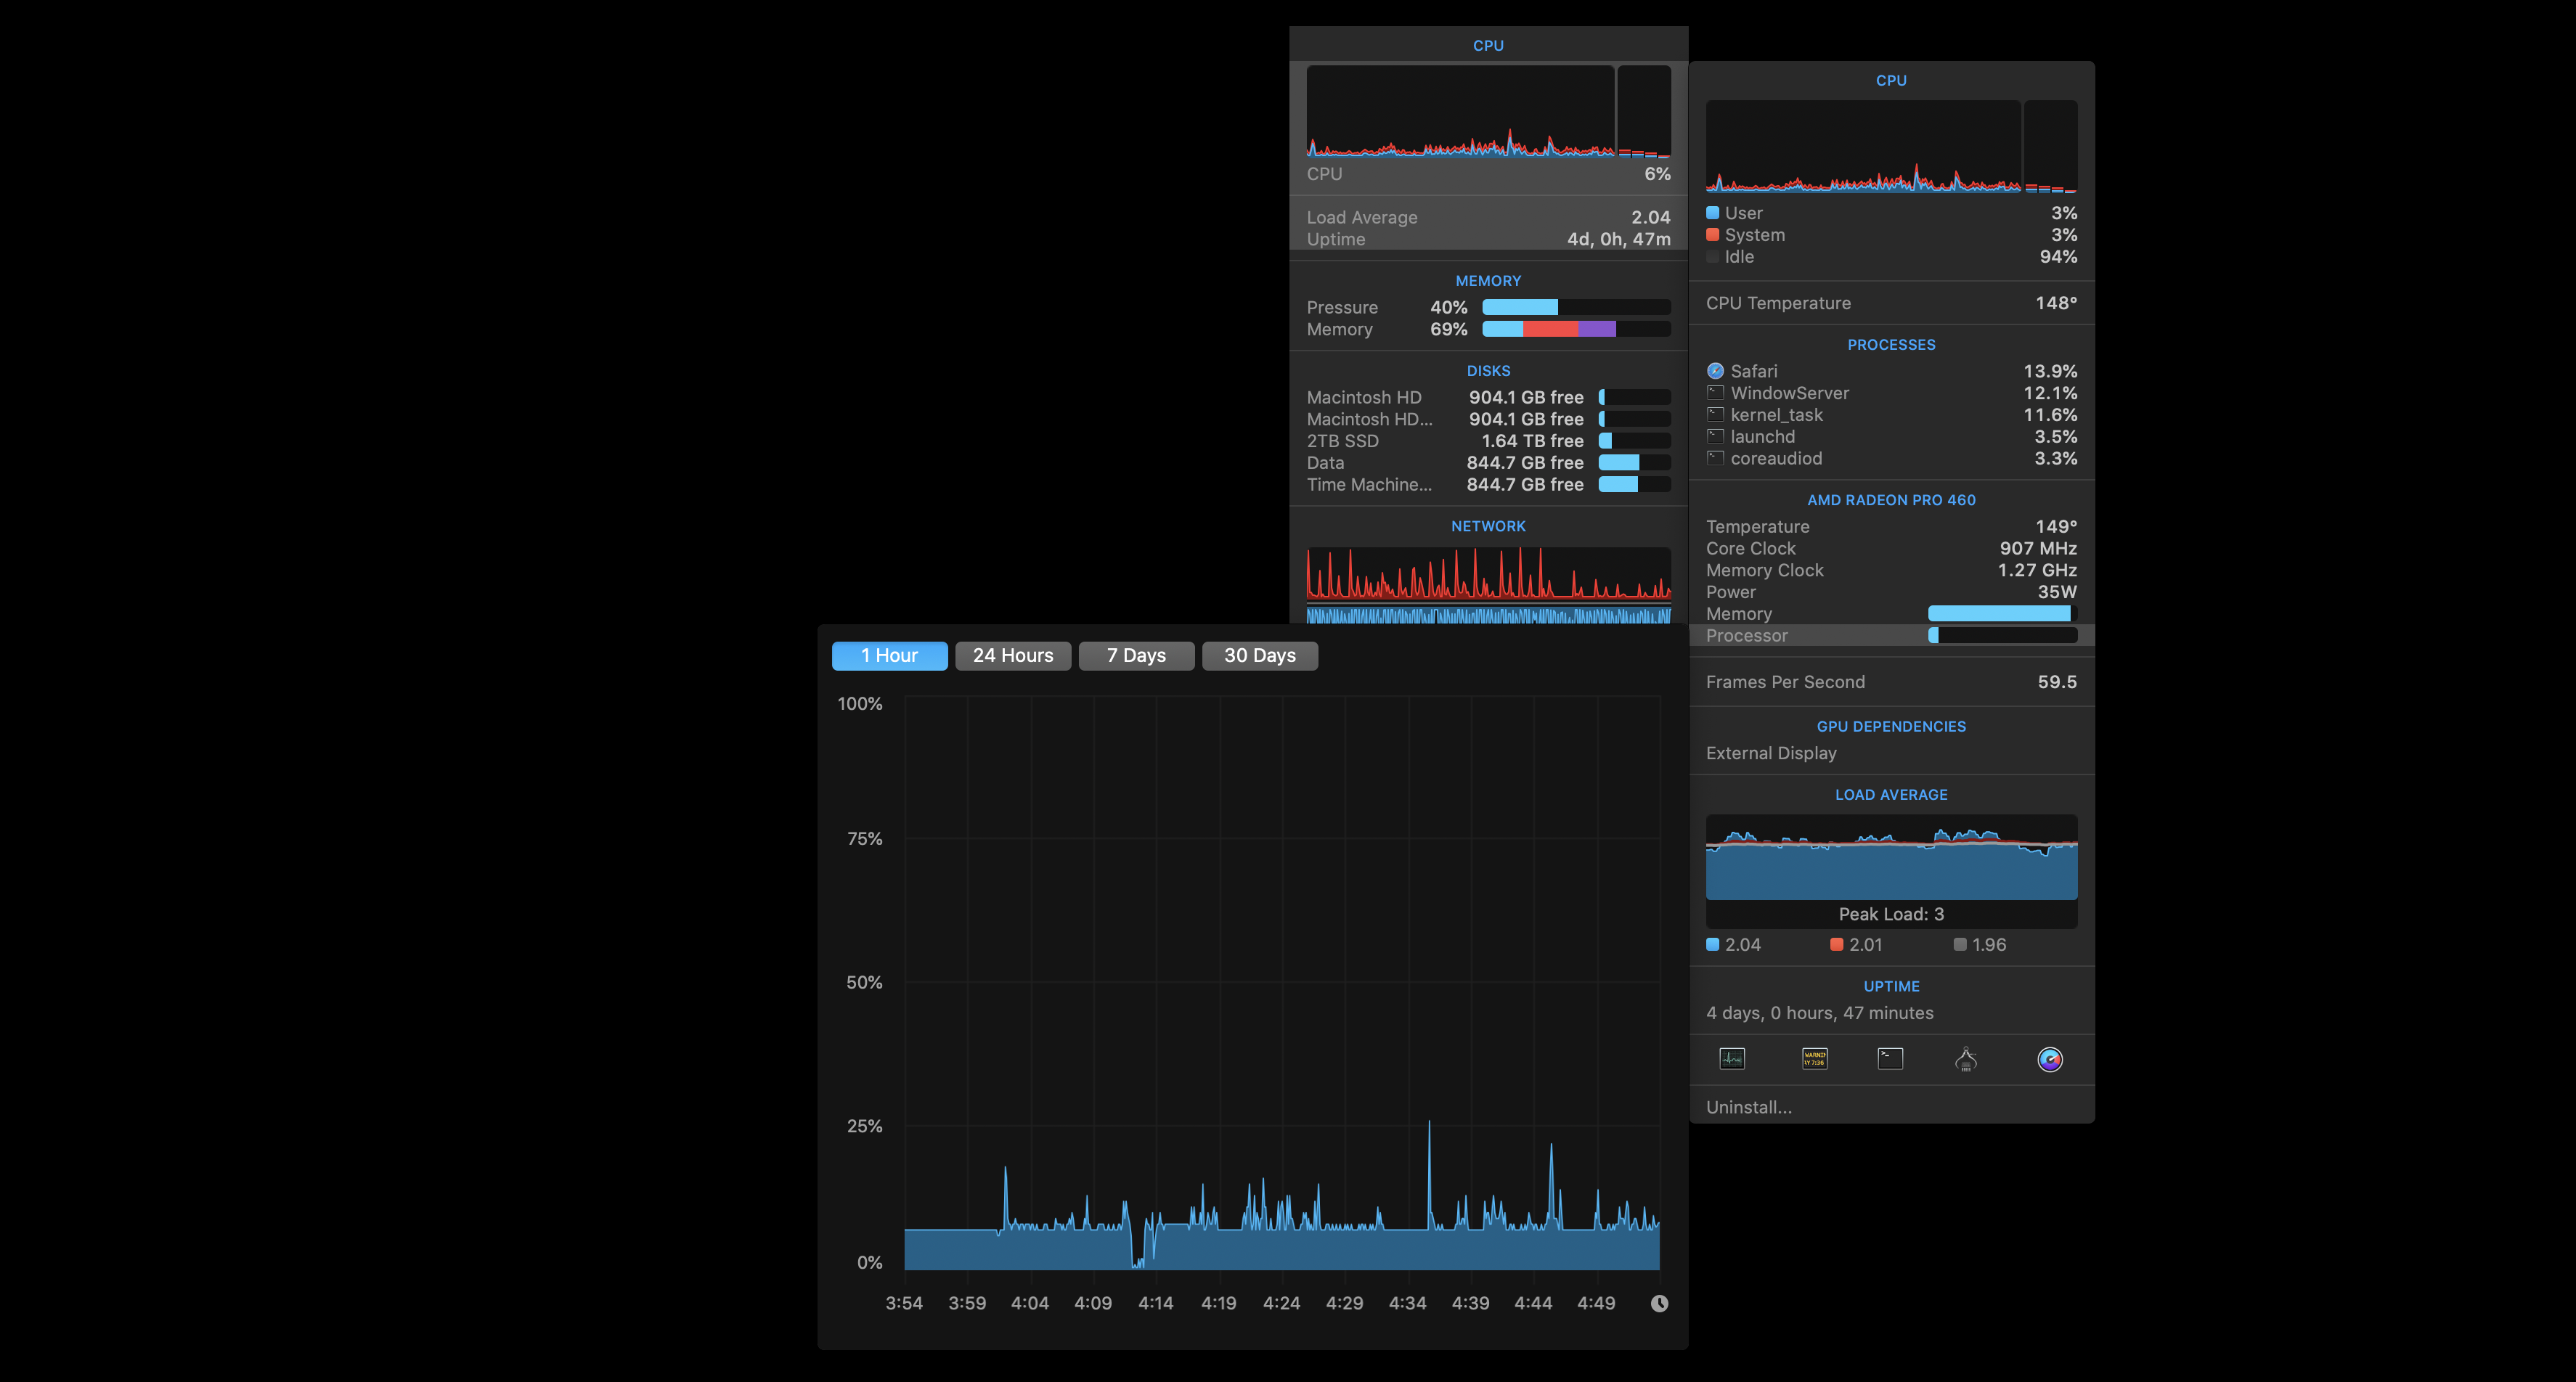Click the dark Idle legend swatch
Screen dimensions: 2576x1382
(x=1713, y=257)
